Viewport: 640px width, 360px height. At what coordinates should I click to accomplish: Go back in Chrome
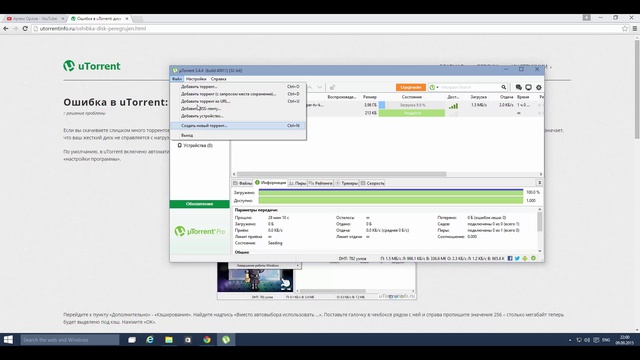[6, 29]
